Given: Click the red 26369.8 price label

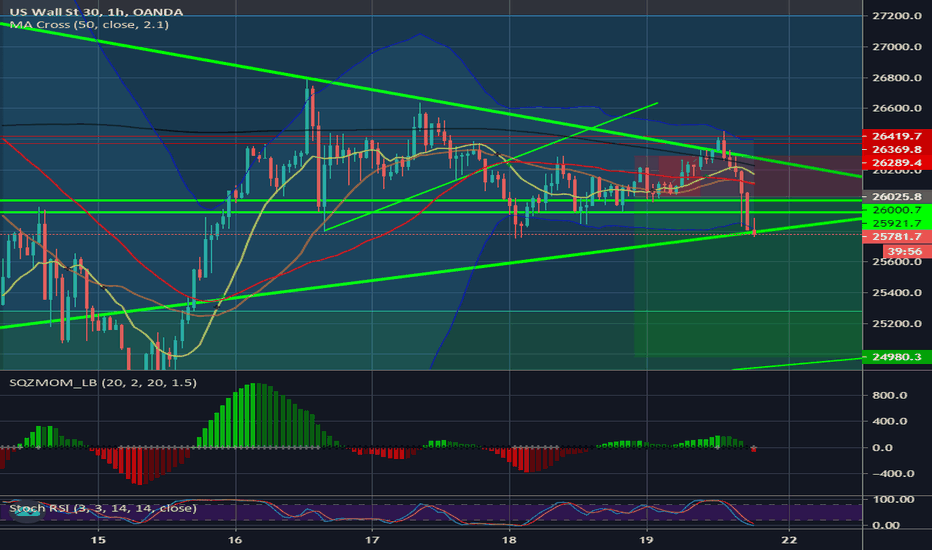Looking at the screenshot, I should tap(896, 149).
